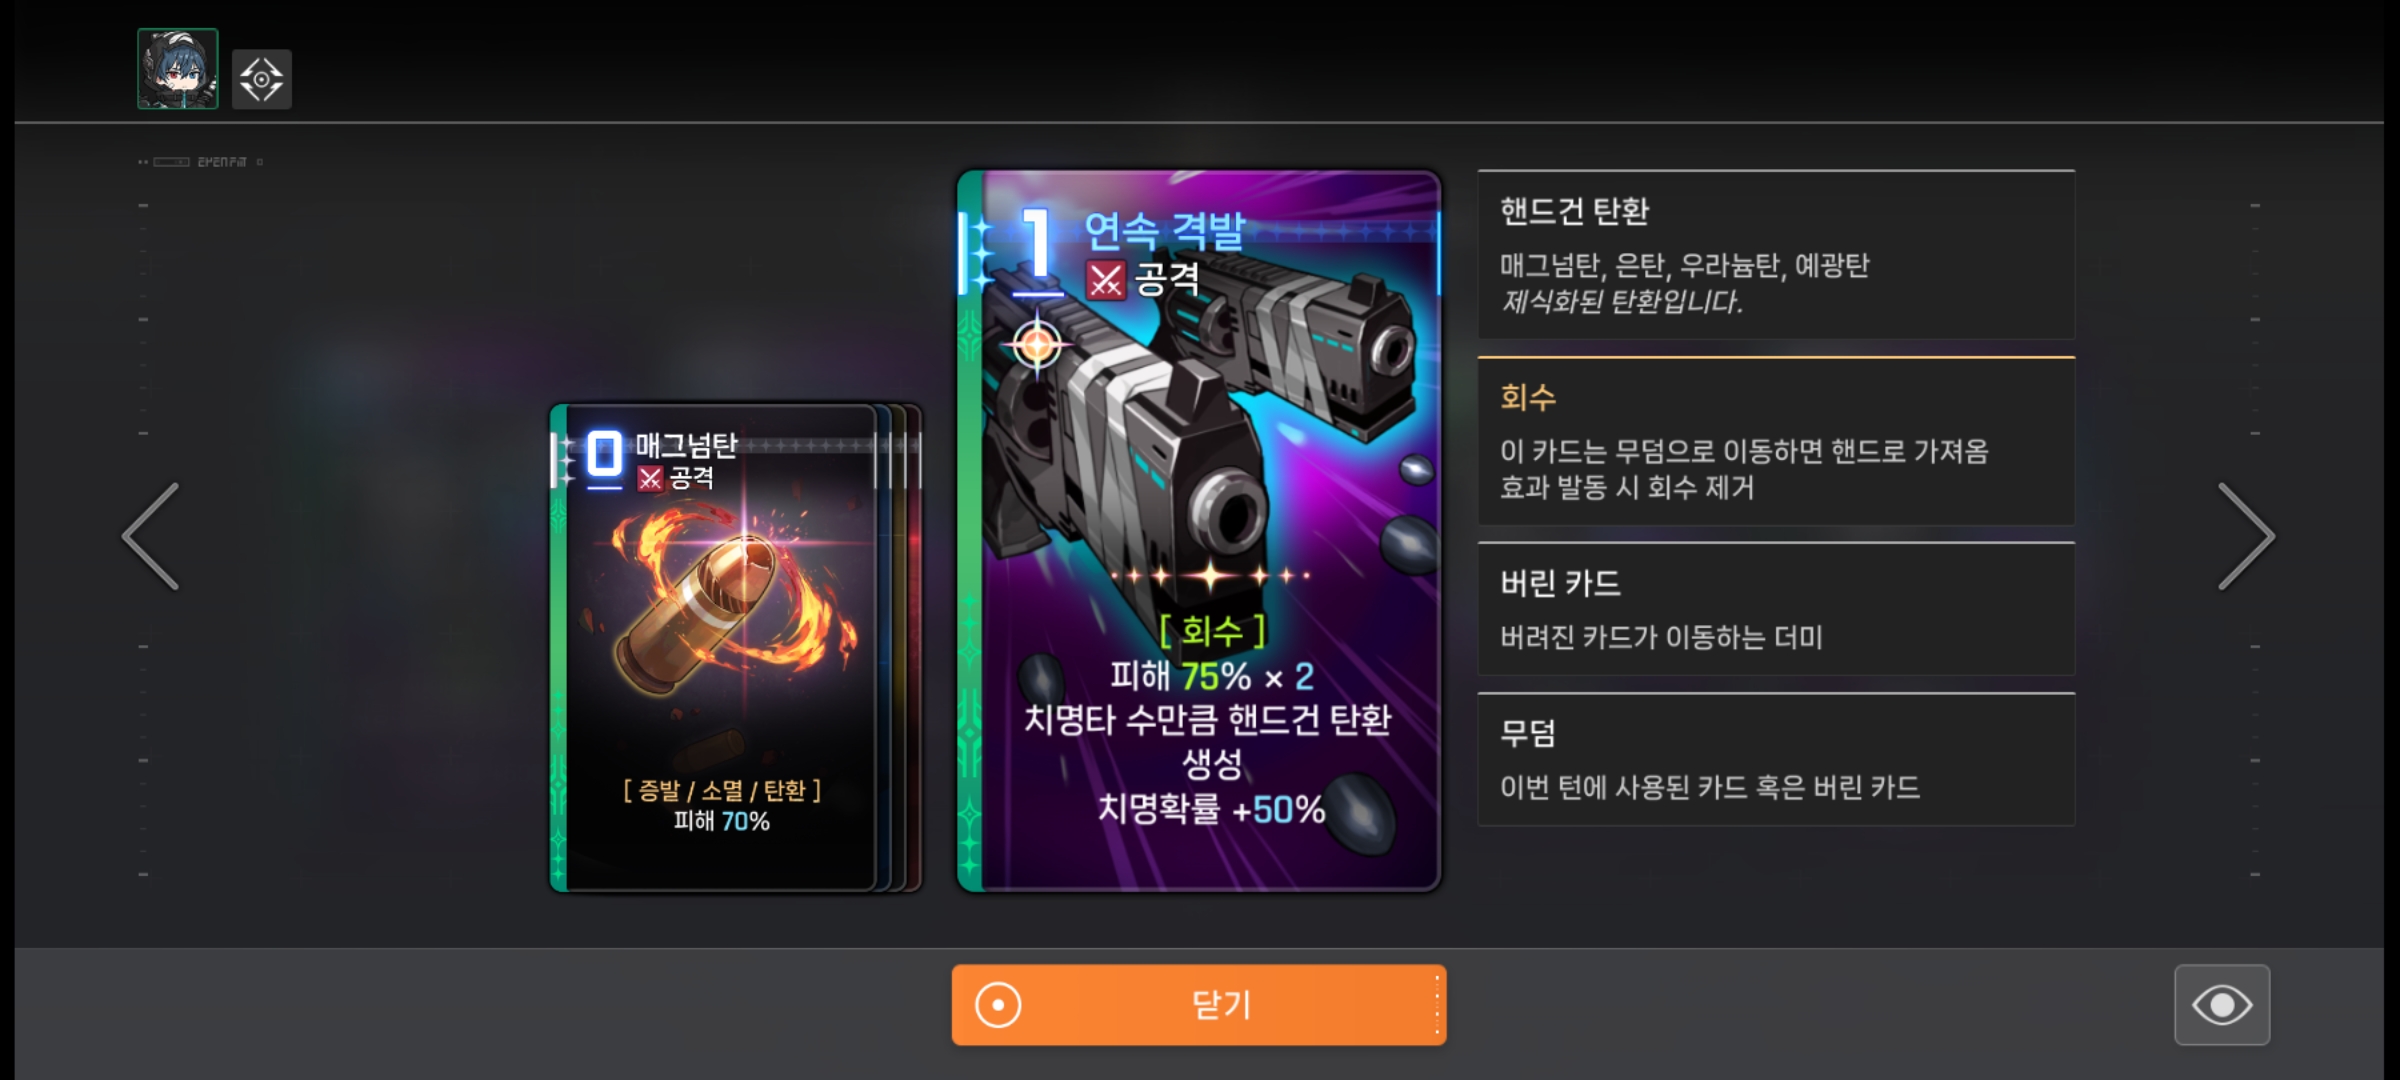The image size is (2400, 1080).
Task: Tap the 연속 격발 handgun card
Action: pos(1199,531)
